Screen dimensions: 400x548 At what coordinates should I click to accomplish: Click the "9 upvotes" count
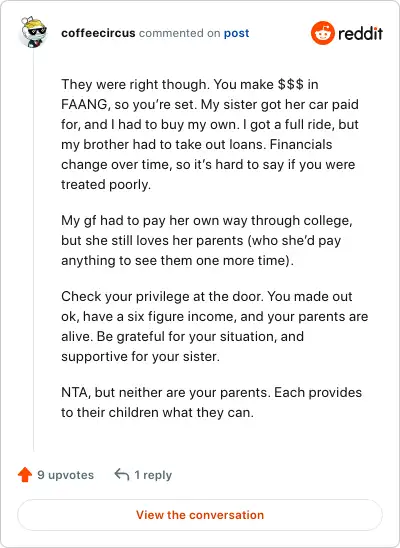pyautogui.click(x=66, y=475)
